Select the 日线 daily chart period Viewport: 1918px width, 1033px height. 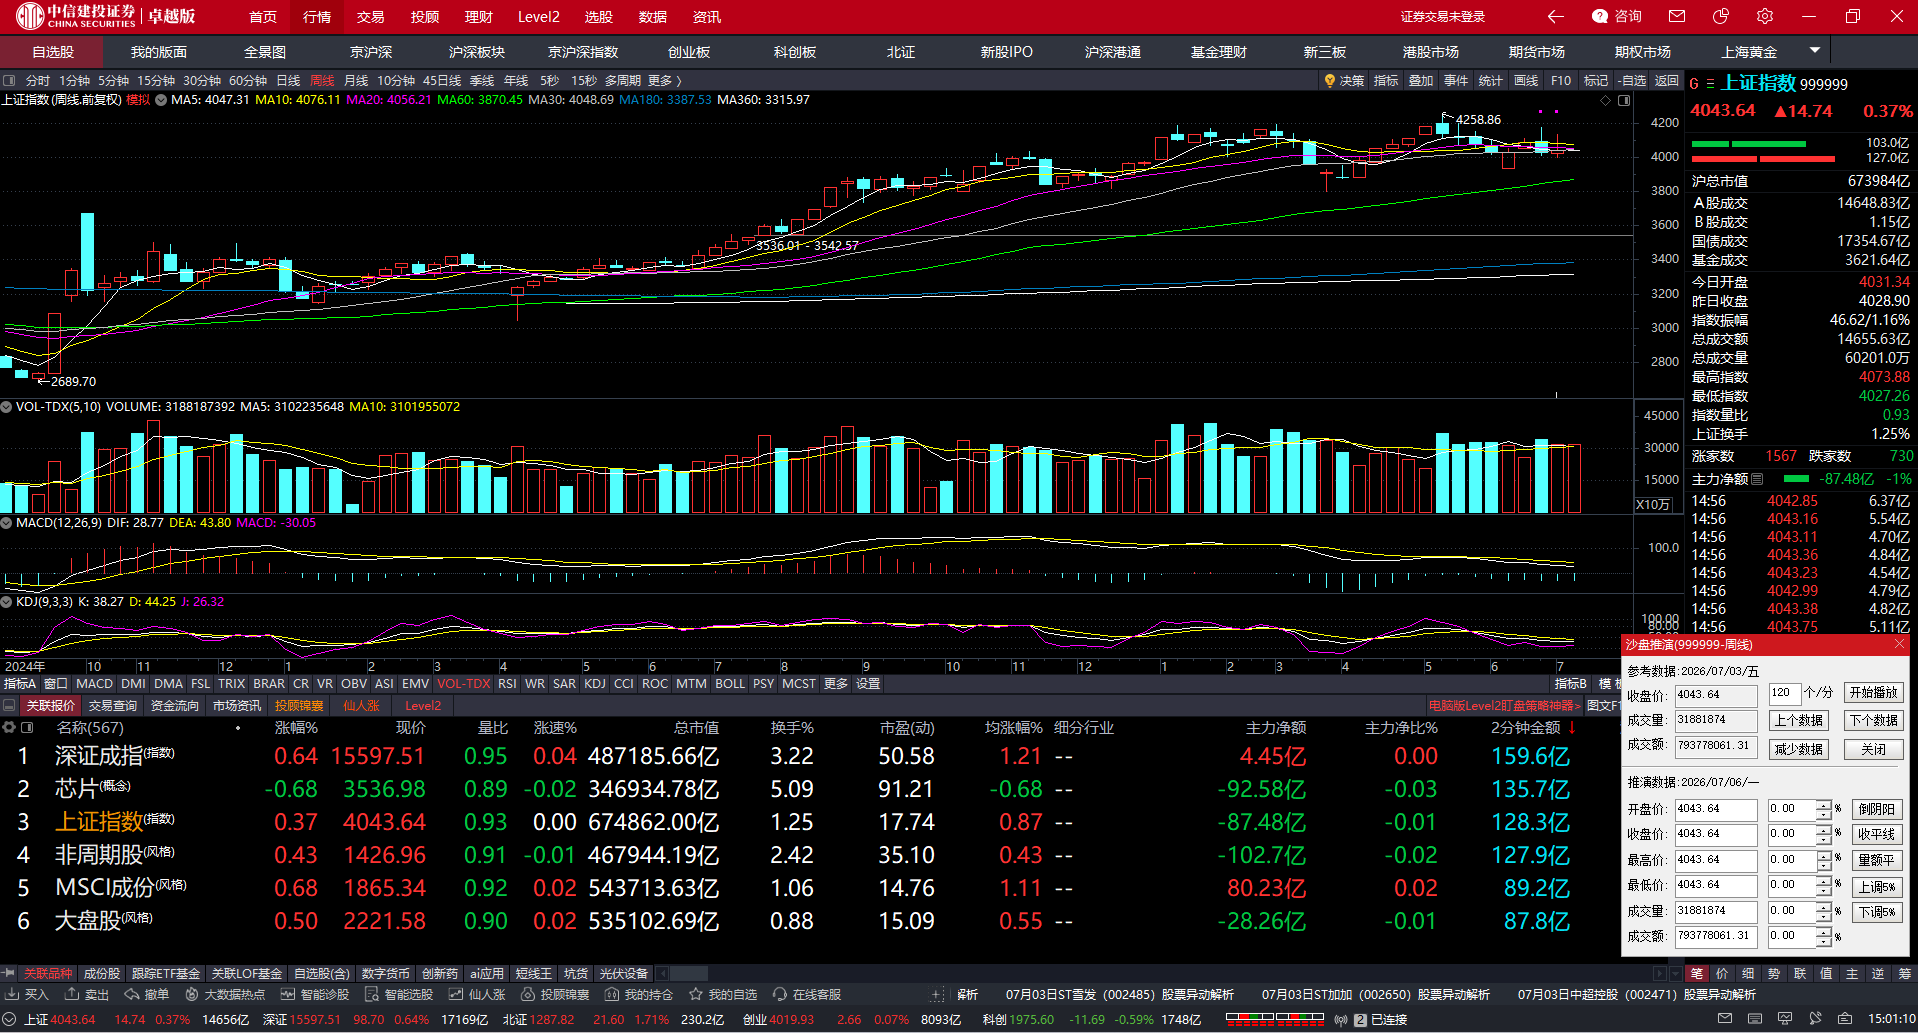point(288,81)
